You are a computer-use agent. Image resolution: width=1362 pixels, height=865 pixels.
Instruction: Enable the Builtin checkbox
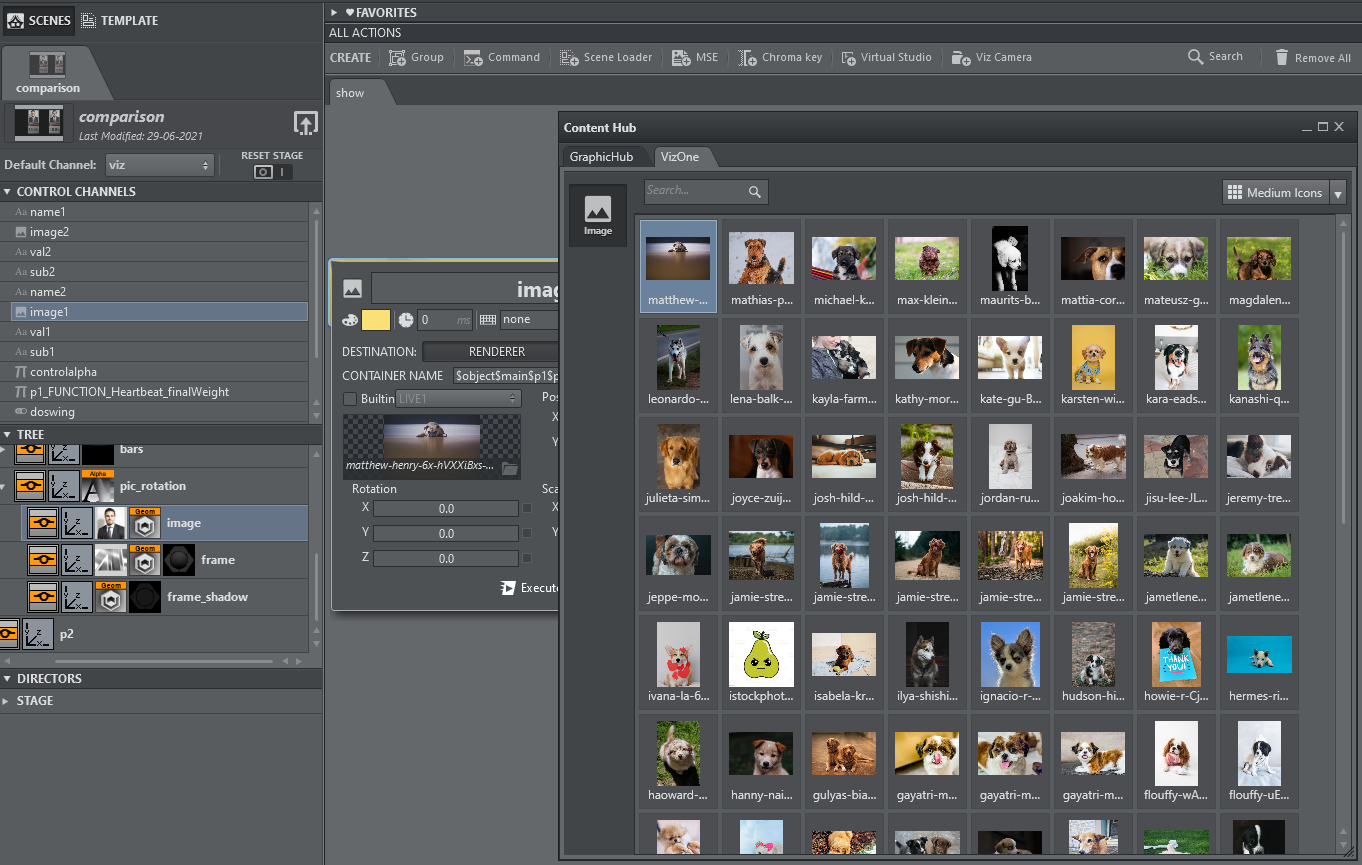coord(350,399)
